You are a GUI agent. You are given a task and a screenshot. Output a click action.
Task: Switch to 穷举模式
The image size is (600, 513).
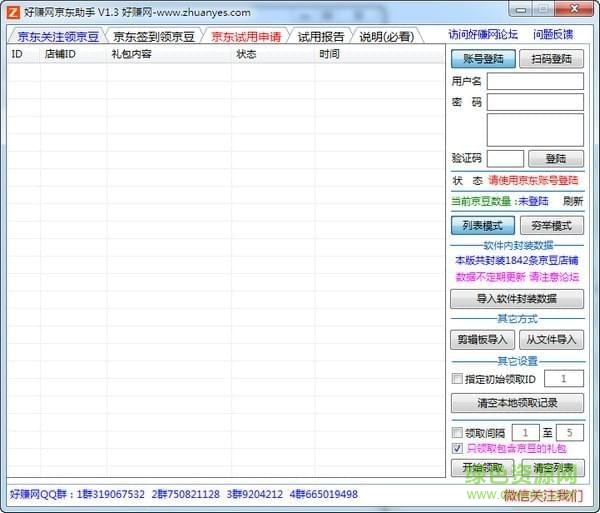551,226
